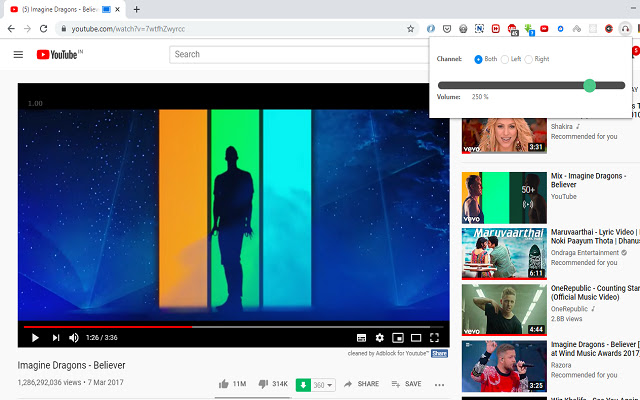The width and height of the screenshot is (640, 400).
Task: Open Mix - Imagine Dragons playlist thumbnail
Action: pyautogui.click(x=504, y=198)
